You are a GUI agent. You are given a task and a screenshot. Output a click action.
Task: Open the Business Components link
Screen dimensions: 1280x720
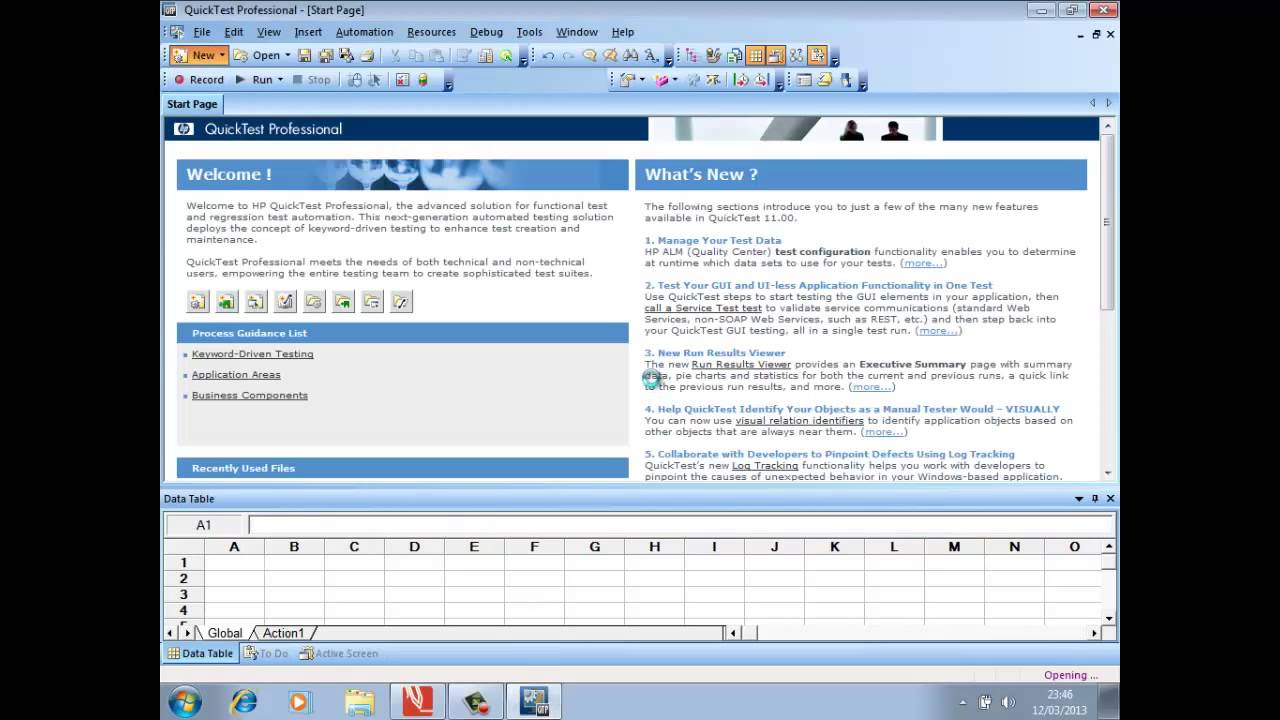click(x=249, y=395)
